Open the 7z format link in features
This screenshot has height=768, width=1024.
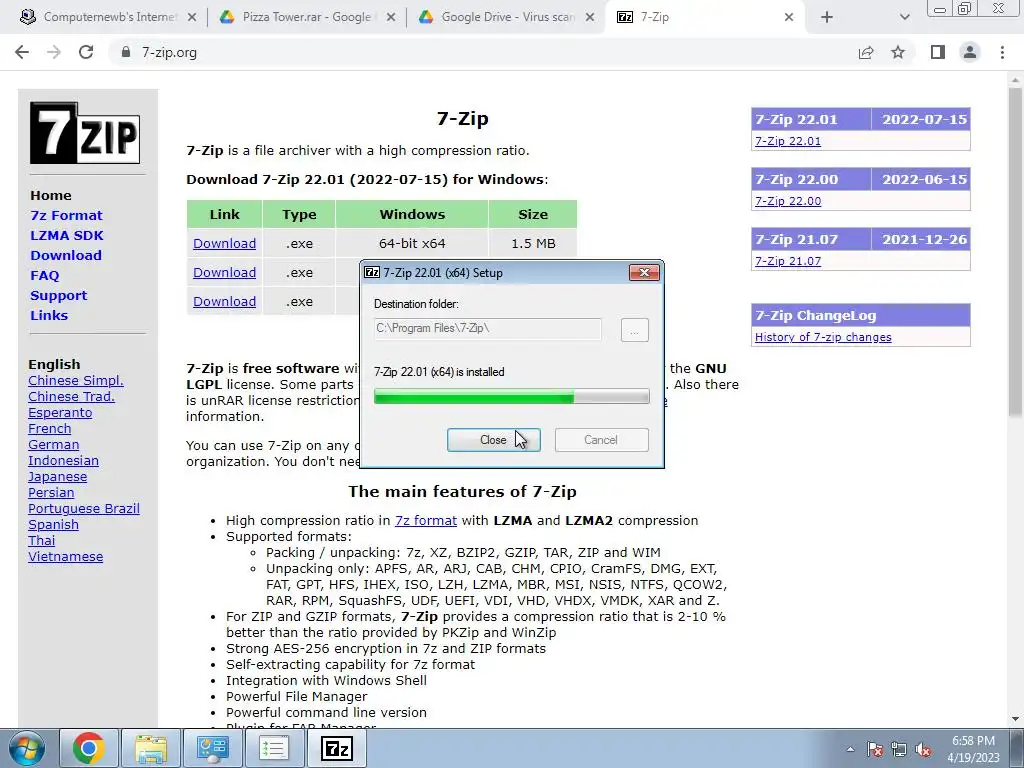pyautogui.click(x=426, y=520)
